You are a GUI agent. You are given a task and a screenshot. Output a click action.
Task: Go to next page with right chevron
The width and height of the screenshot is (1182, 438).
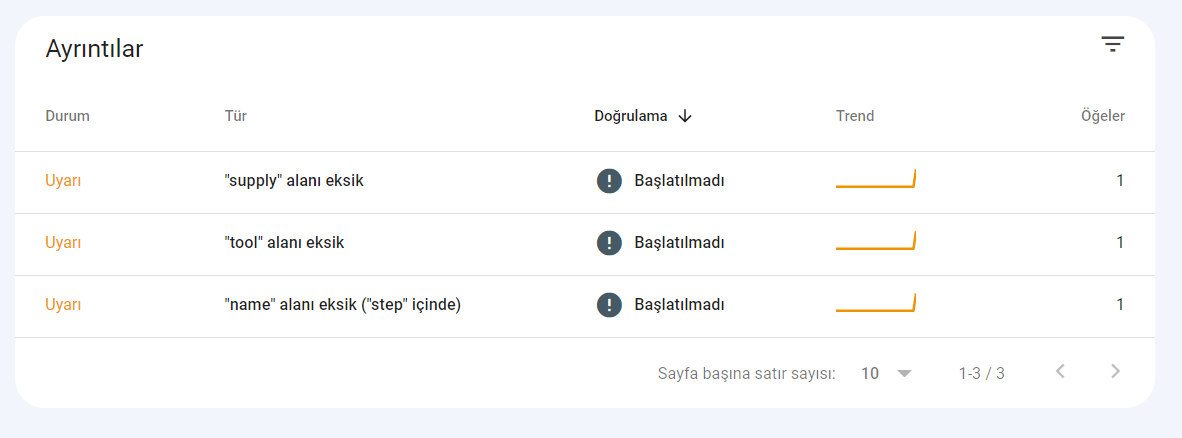pyautogui.click(x=1116, y=371)
